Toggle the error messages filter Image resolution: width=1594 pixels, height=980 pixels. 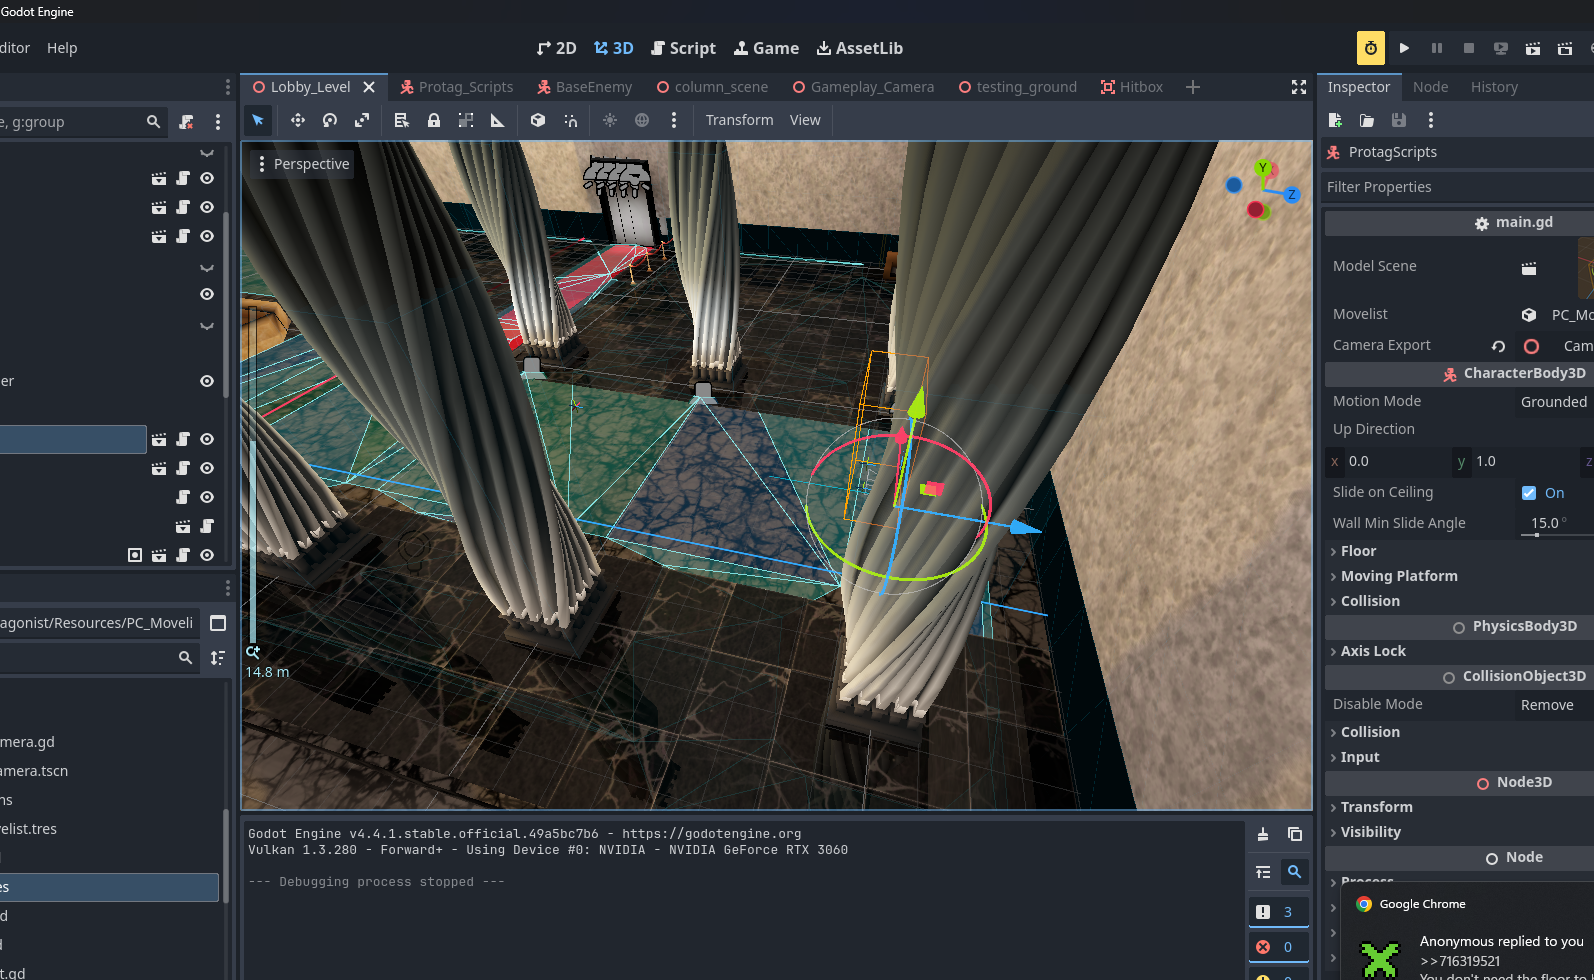(x=1278, y=947)
